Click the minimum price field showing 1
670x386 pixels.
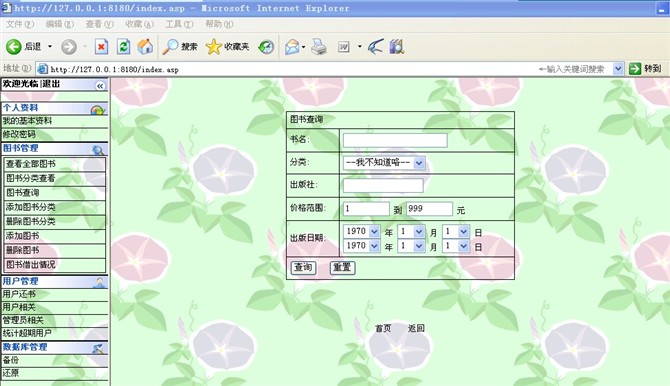click(366, 209)
